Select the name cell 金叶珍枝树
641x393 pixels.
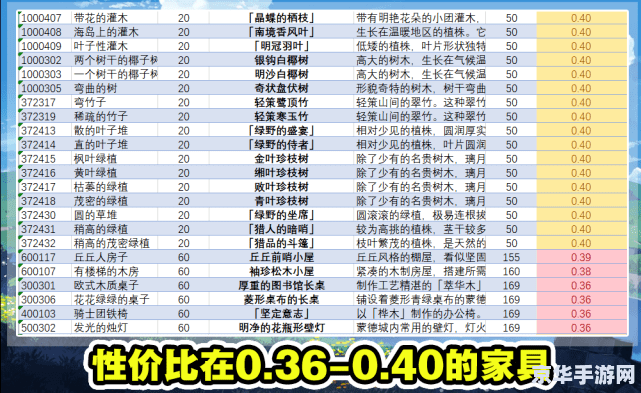(281, 159)
